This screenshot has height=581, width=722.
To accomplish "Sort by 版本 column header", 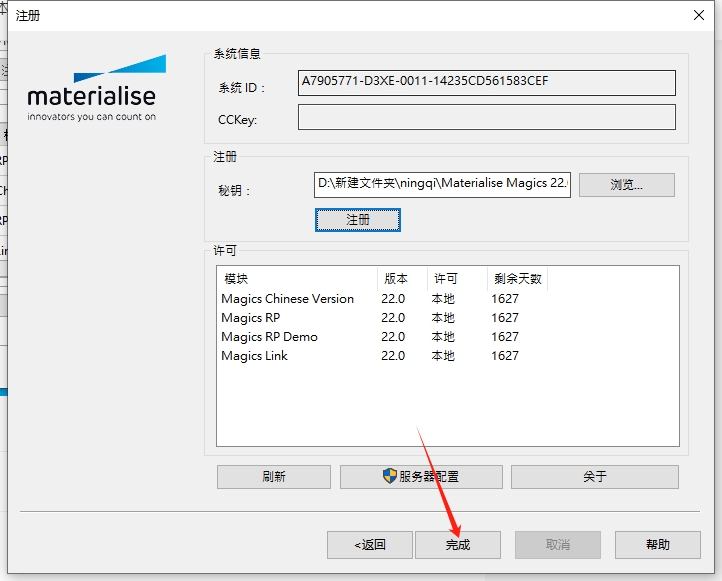I will point(402,279).
